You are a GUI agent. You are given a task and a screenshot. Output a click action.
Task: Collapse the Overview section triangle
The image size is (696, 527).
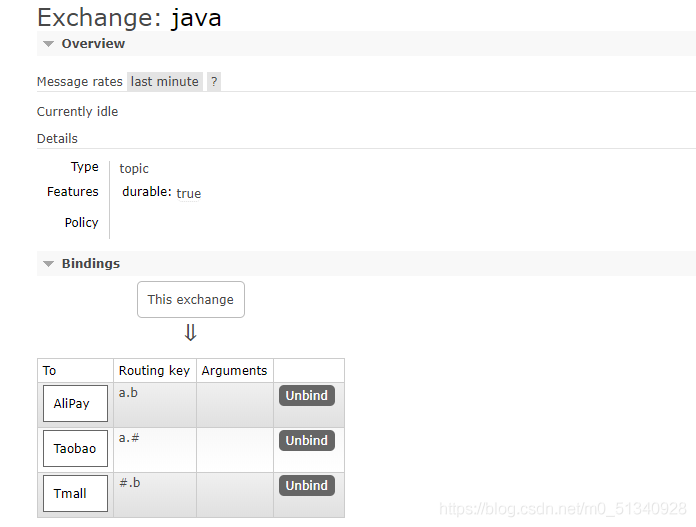click(x=48, y=44)
